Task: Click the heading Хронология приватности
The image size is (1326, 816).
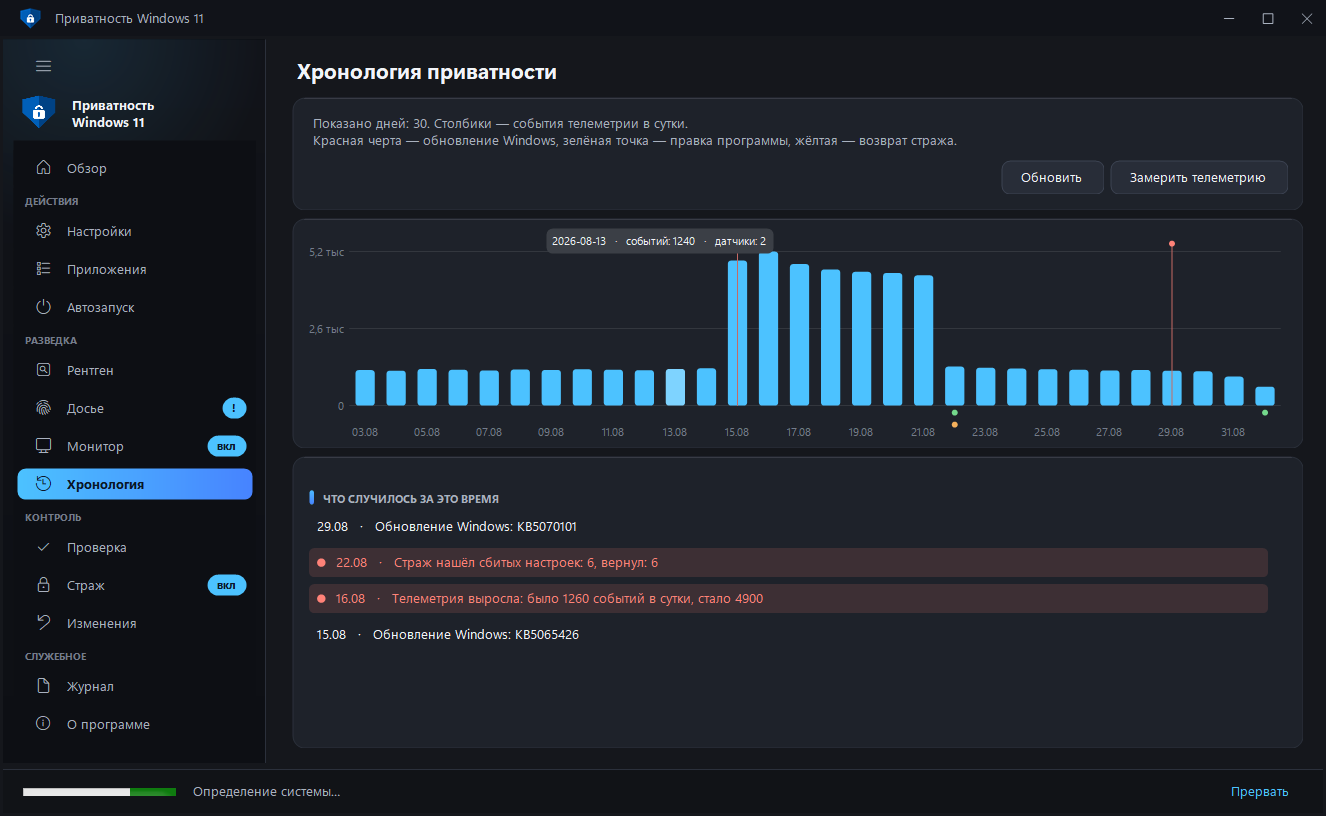Action: tap(427, 72)
